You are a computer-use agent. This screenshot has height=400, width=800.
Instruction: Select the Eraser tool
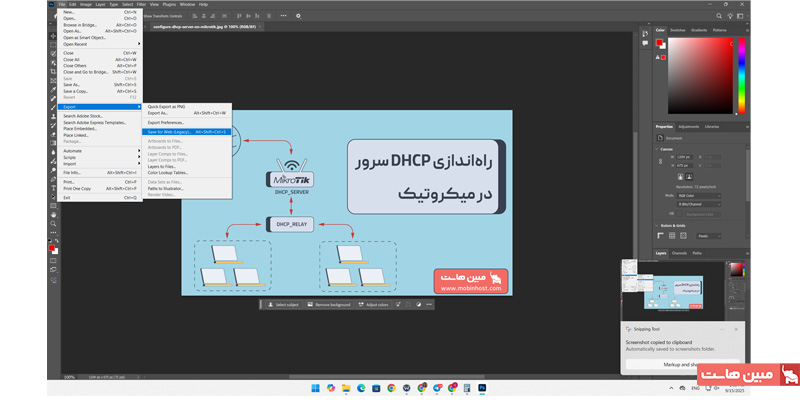[x=53, y=135]
